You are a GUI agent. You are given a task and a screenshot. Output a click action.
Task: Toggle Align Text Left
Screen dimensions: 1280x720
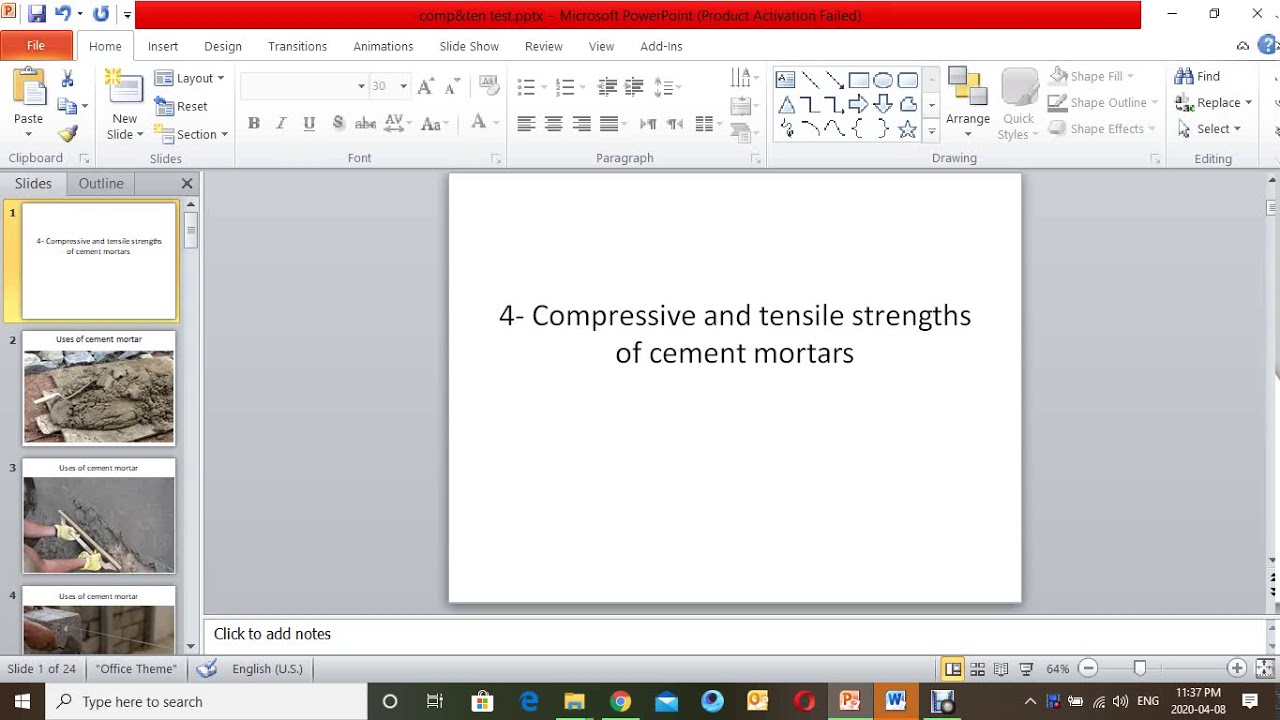(526, 124)
